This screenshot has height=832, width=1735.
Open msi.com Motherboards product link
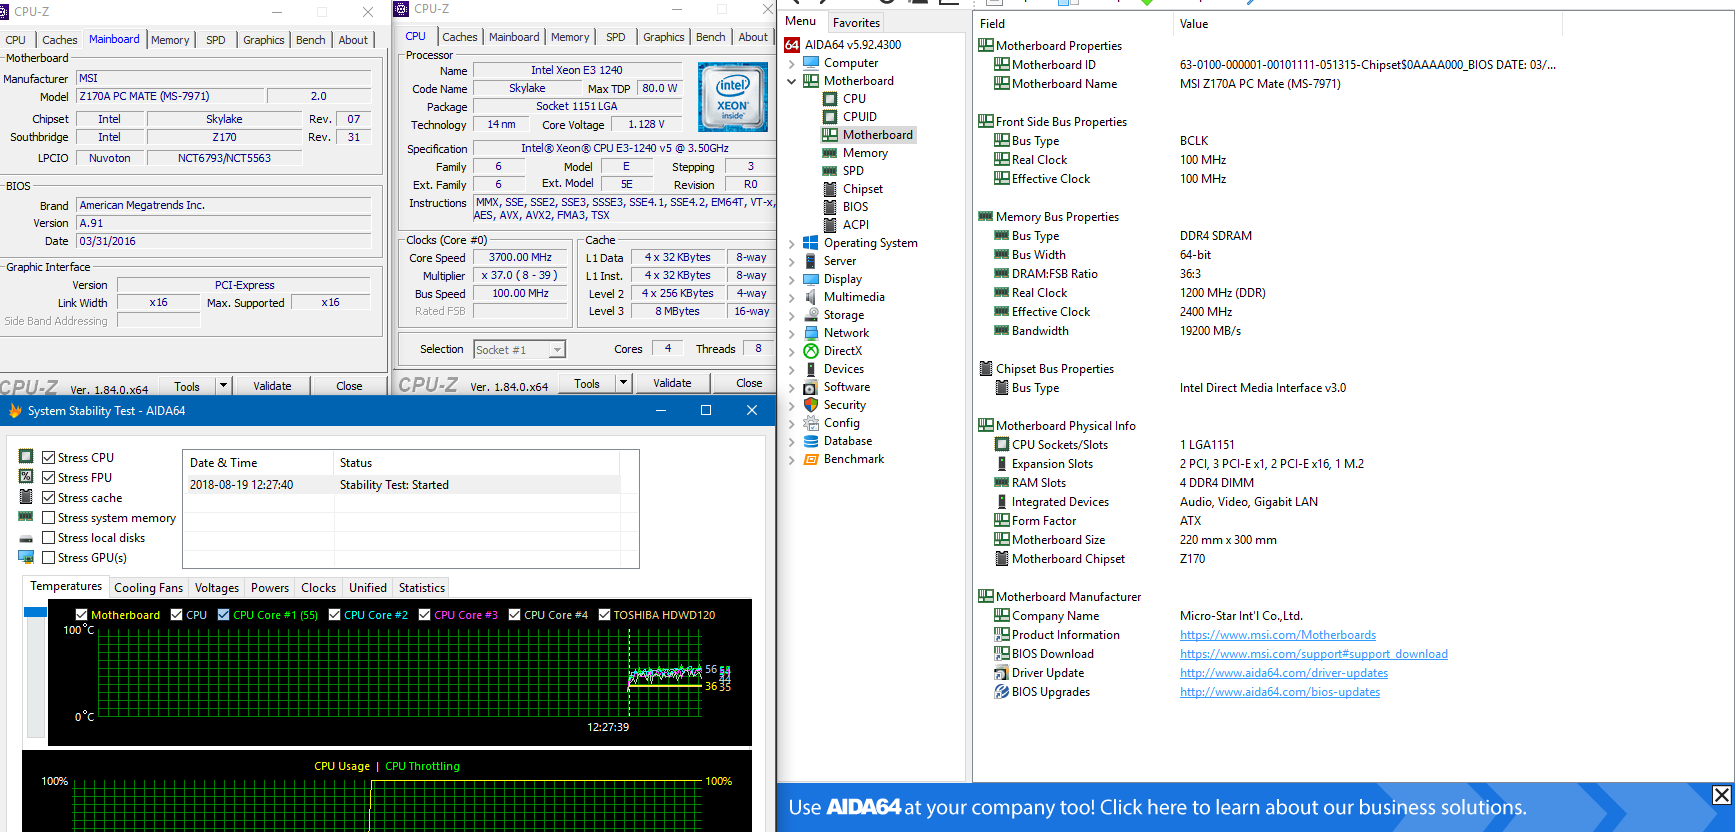click(x=1278, y=635)
